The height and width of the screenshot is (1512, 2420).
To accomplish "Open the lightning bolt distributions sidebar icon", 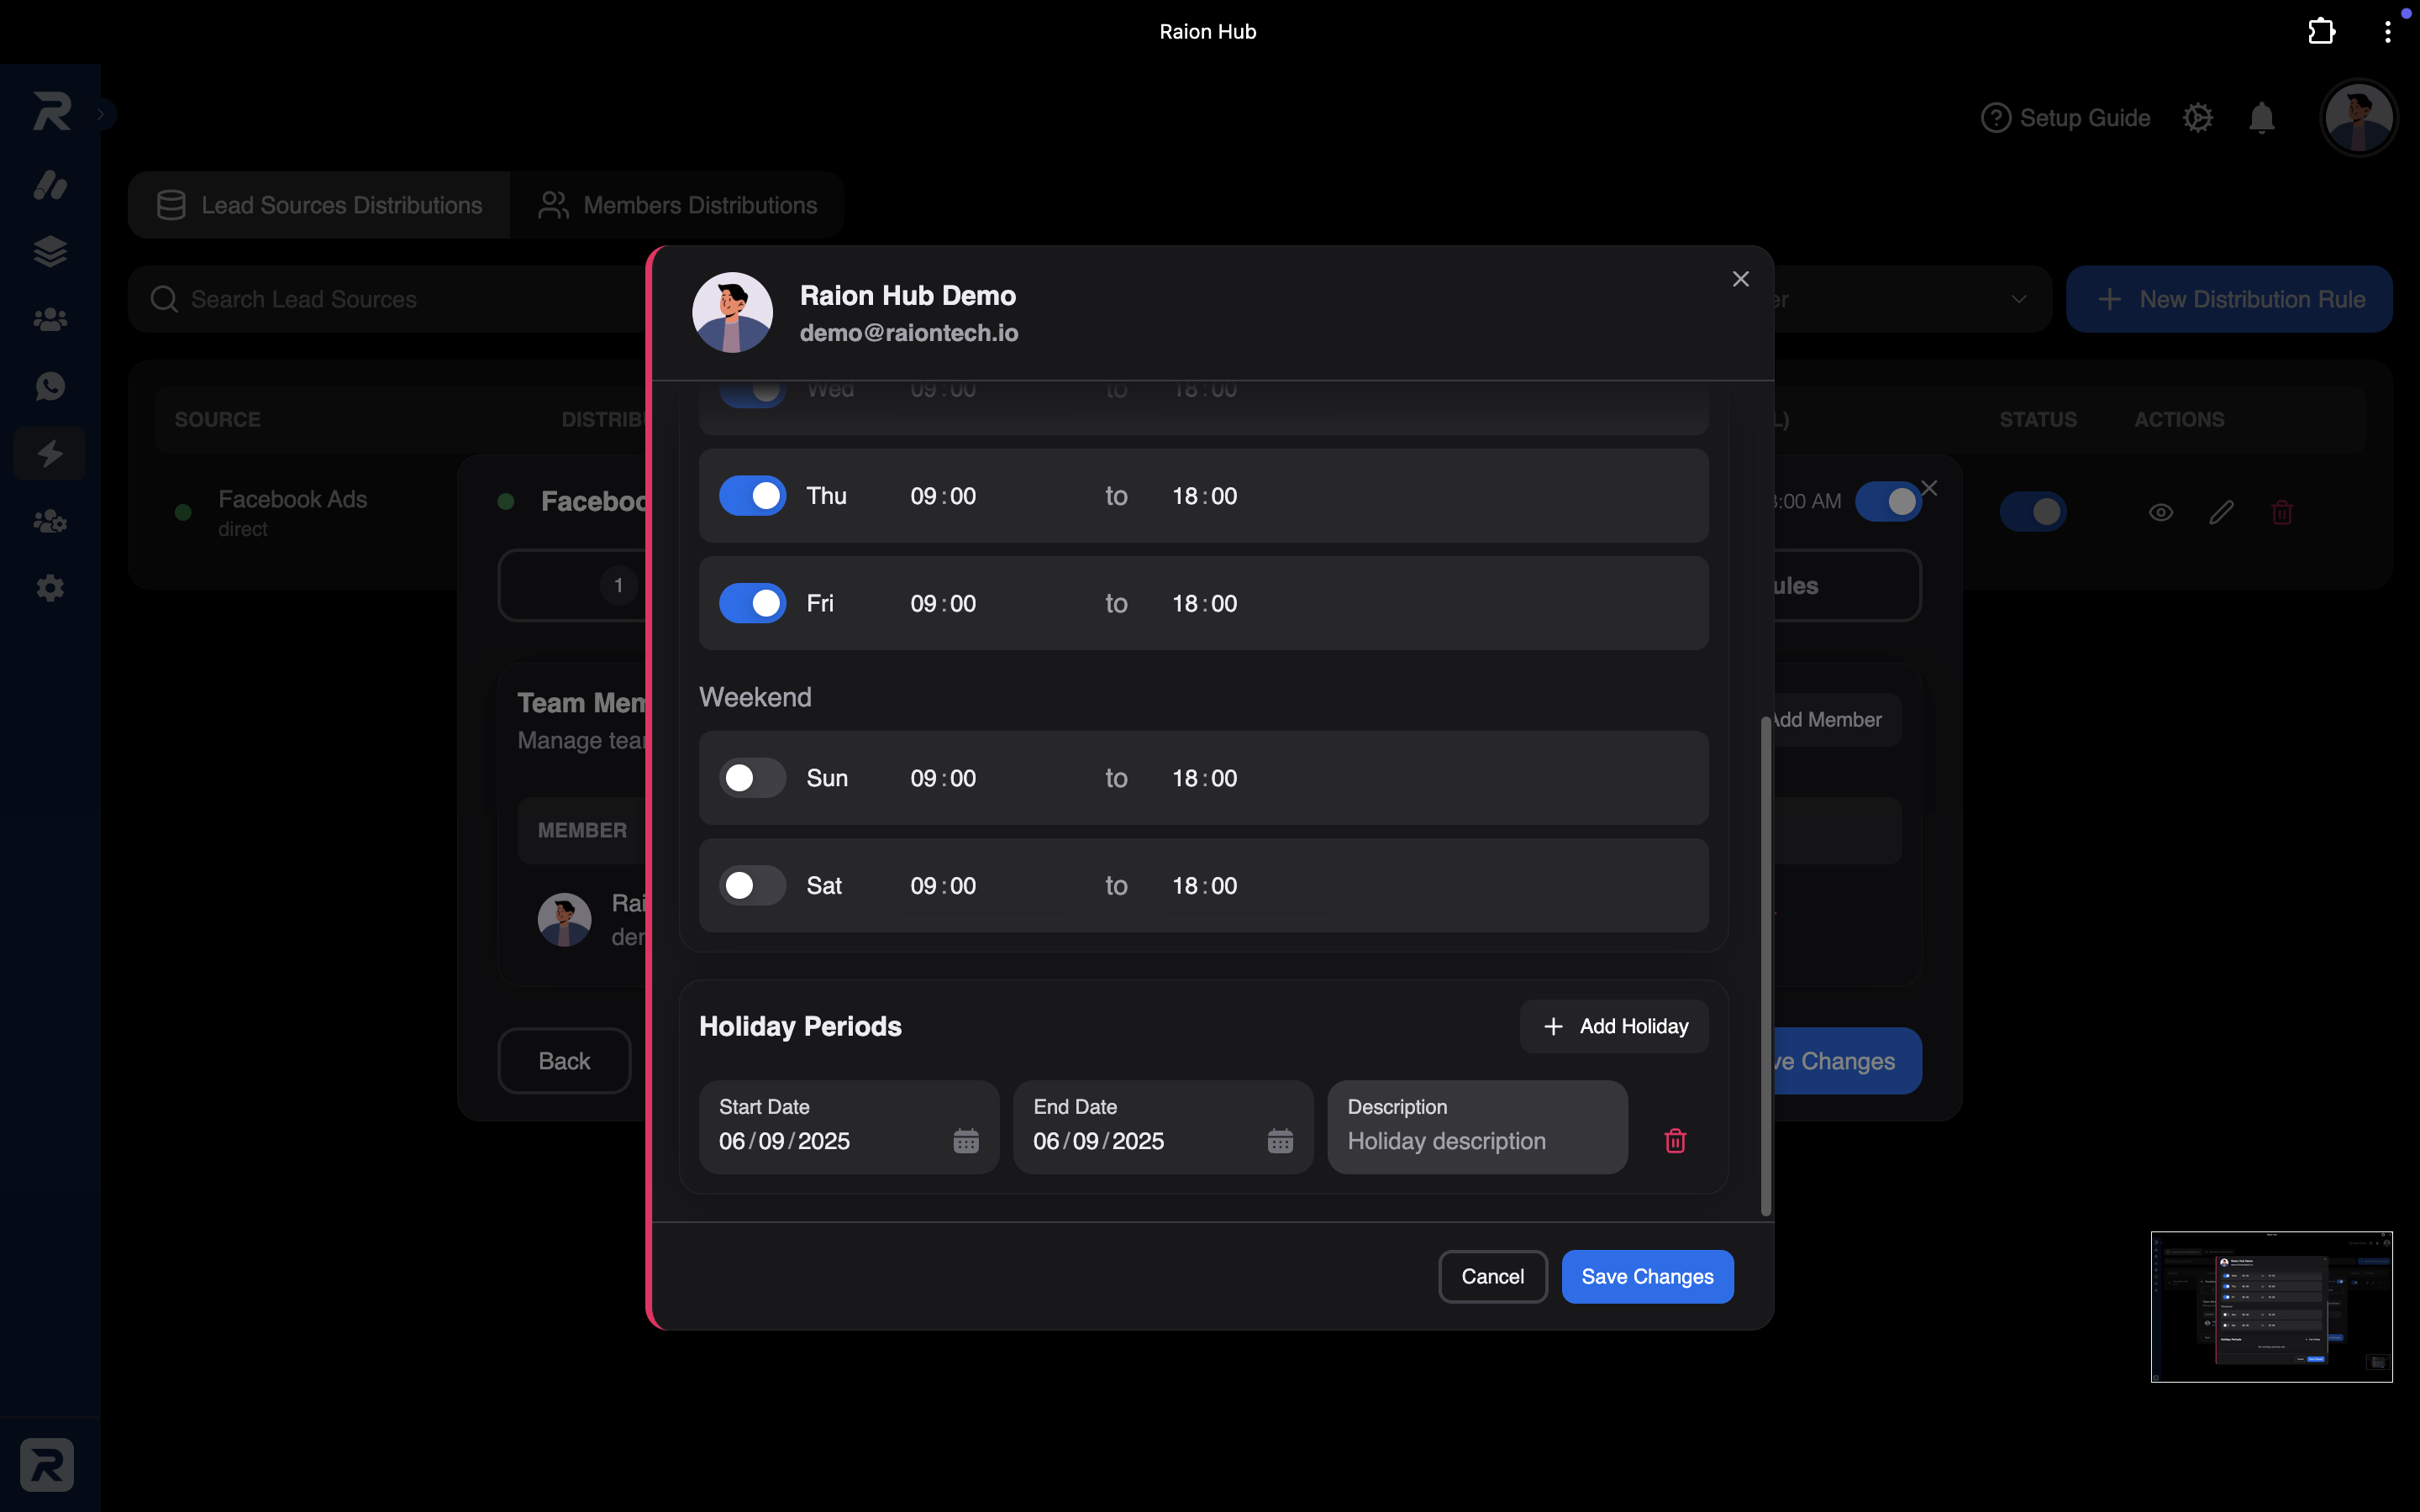I will point(50,453).
